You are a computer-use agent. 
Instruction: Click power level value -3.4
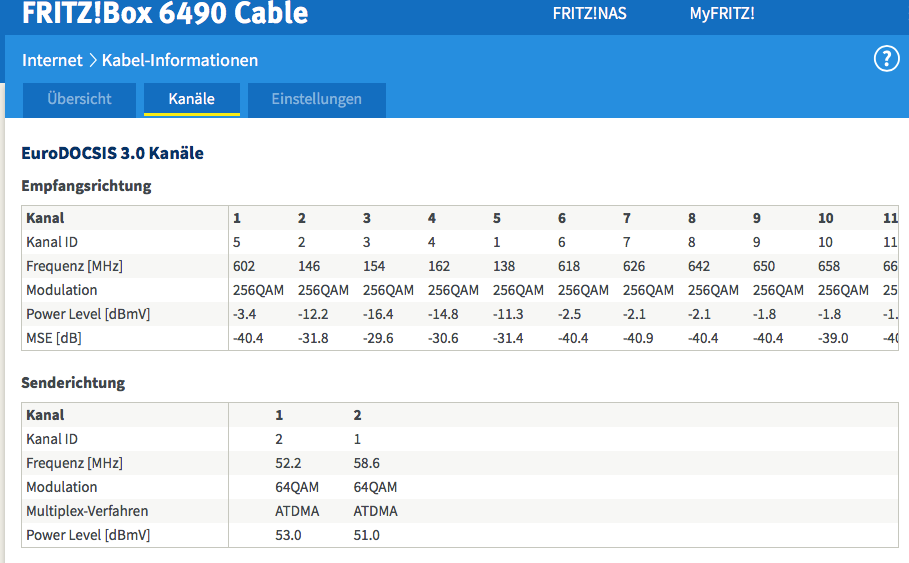[x=245, y=314]
